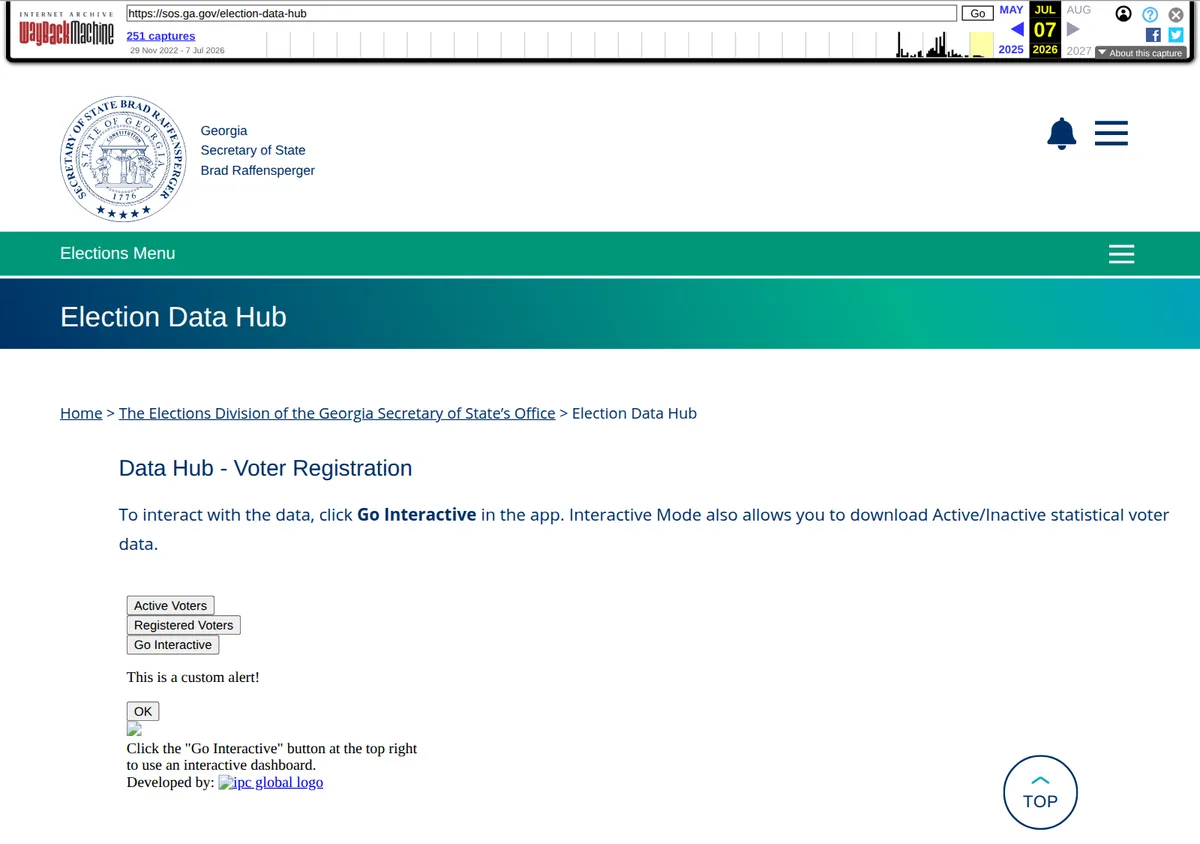Image resolution: width=1200 pixels, height=844 pixels.
Task: Click the broken image icon below OK
Action: [x=134, y=729]
